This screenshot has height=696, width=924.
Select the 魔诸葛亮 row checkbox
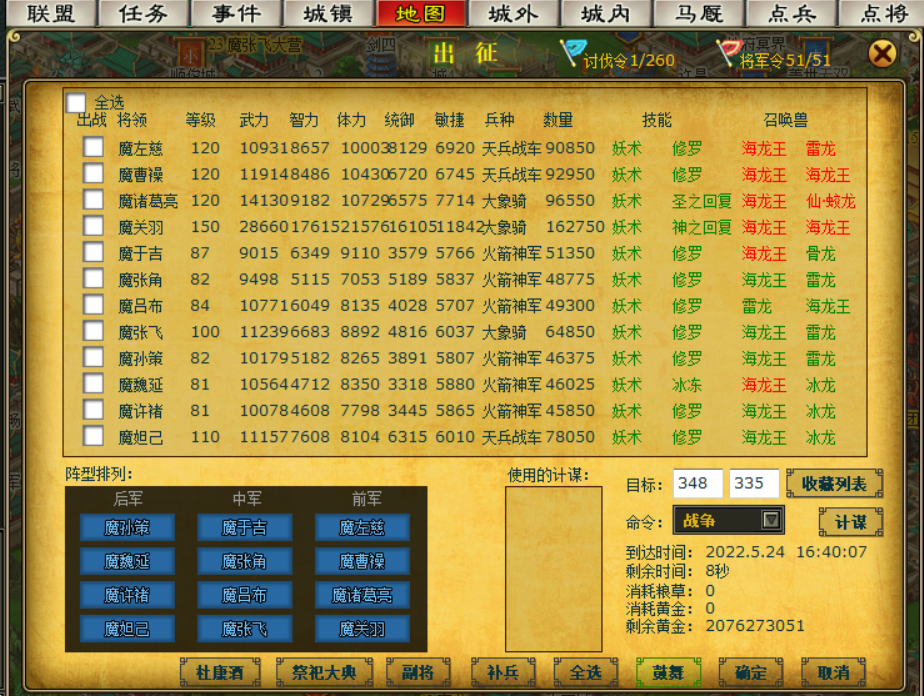point(93,199)
